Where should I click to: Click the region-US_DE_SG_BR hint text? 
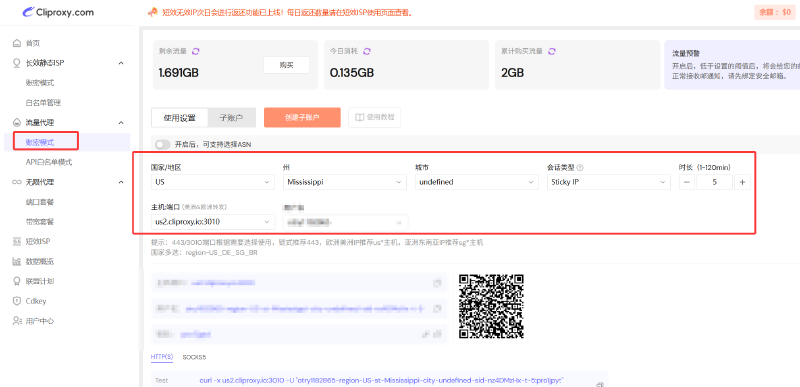(222, 252)
